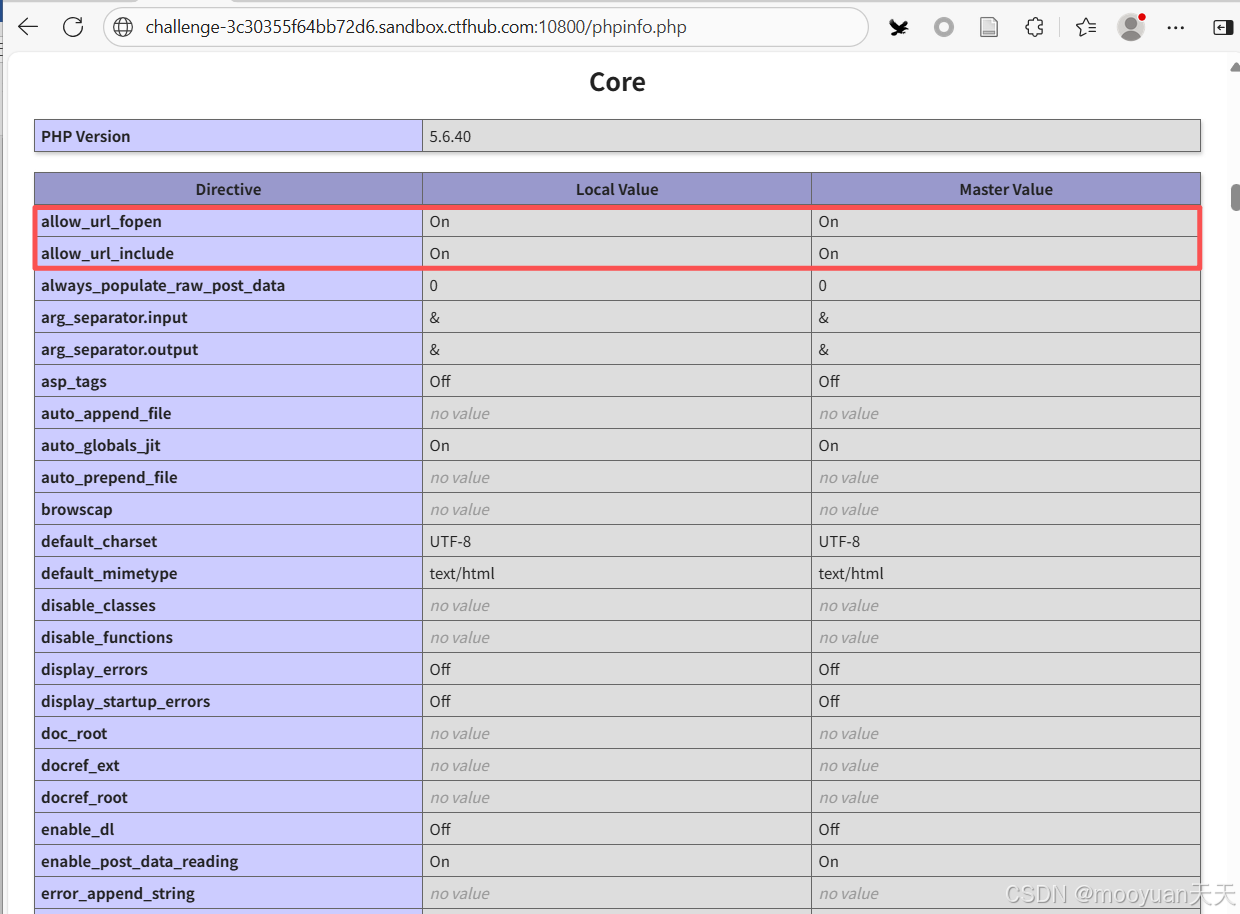Select the default_charset directive
The width and height of the screenshot is (1240, 914).
(99, 541)
